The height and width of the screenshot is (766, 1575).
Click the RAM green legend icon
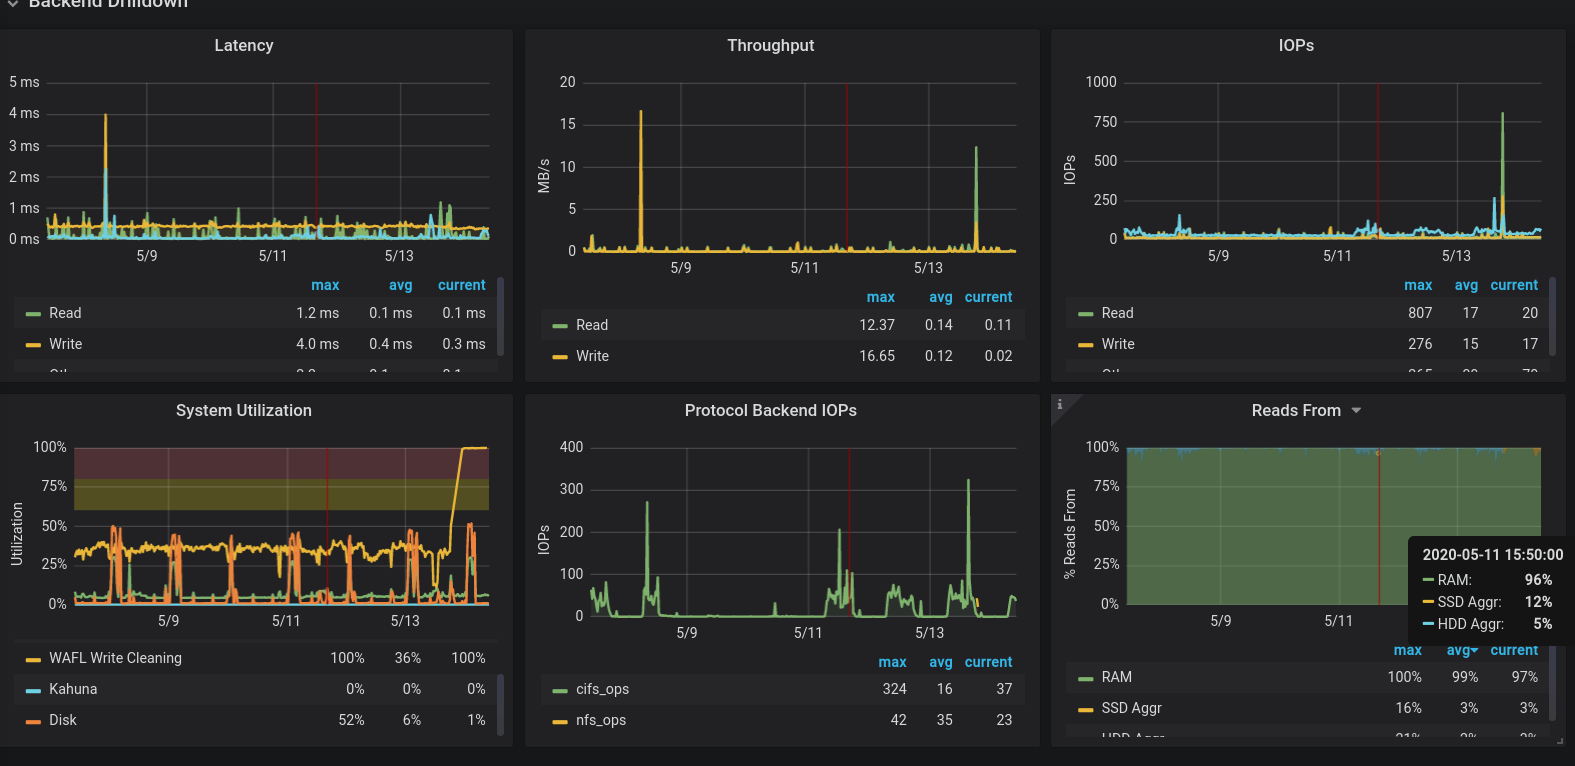[x=1086, y=678]
